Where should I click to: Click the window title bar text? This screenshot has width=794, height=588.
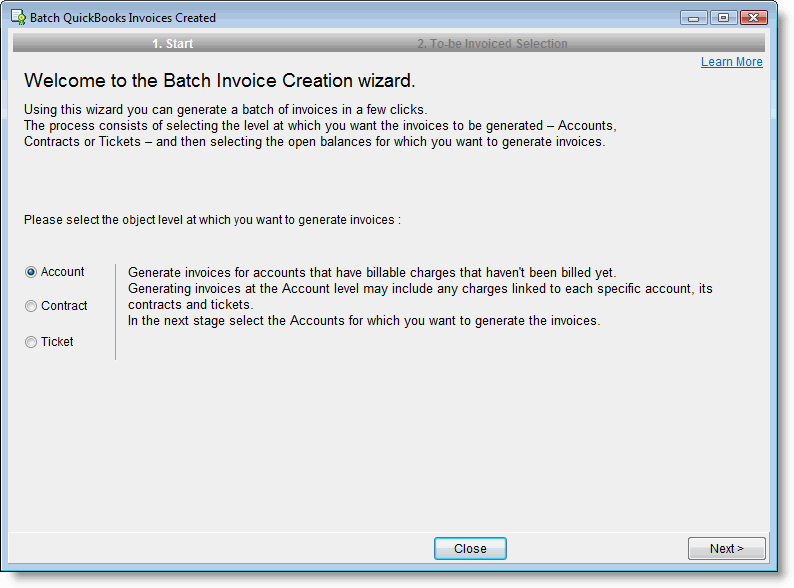(x=122, y=18)
